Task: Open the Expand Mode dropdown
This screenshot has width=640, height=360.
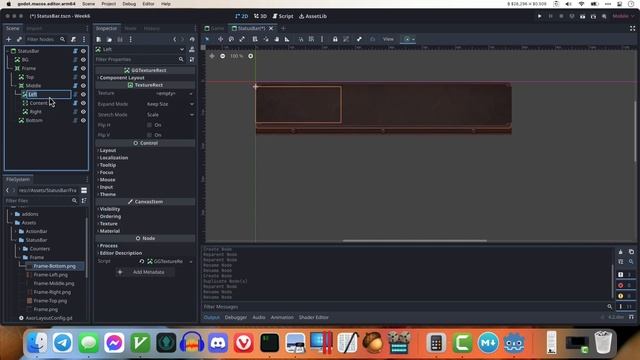Action: 170,104
